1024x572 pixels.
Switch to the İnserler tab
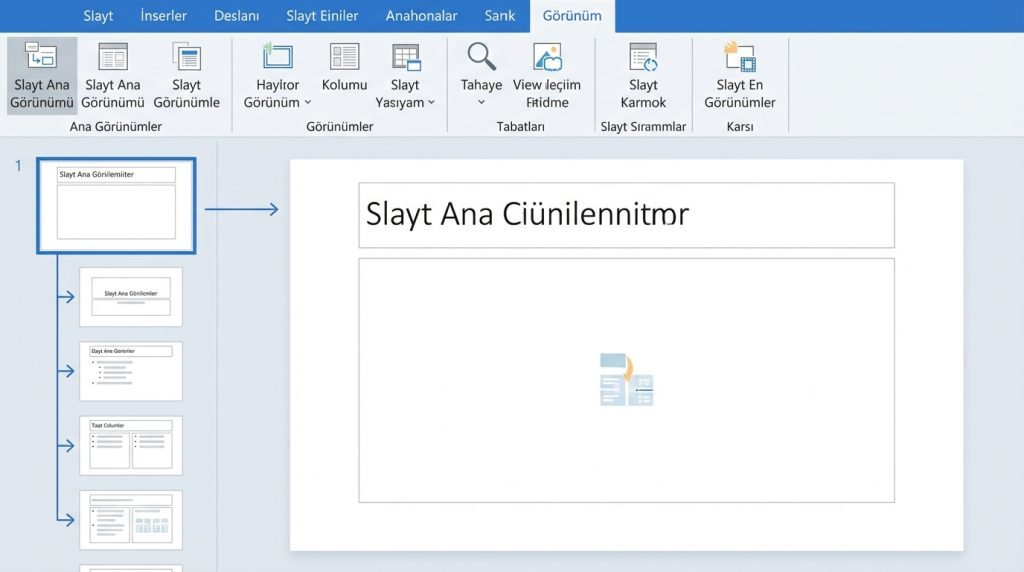[x=163, y=16]
